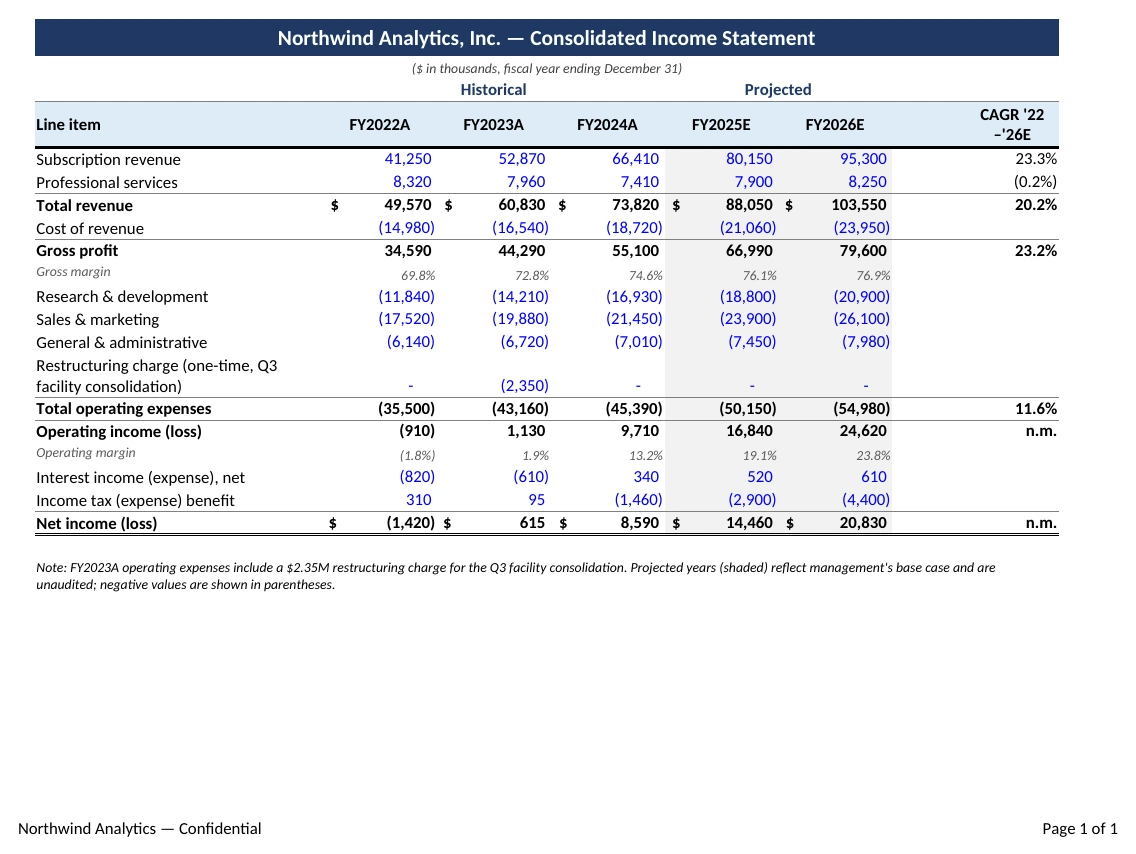Click the 'Page 1 of 1' footer
The width and height of the screenshot is (1136, 854).
click(1079, 829)
